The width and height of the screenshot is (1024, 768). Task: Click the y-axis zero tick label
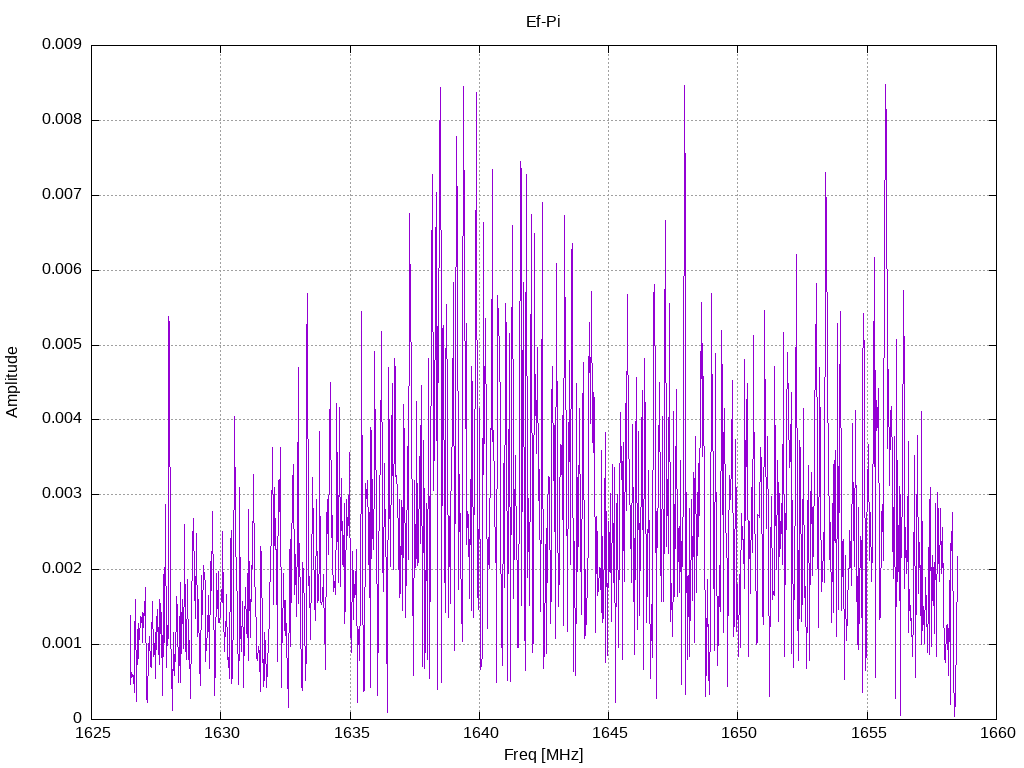coord(77,718)
